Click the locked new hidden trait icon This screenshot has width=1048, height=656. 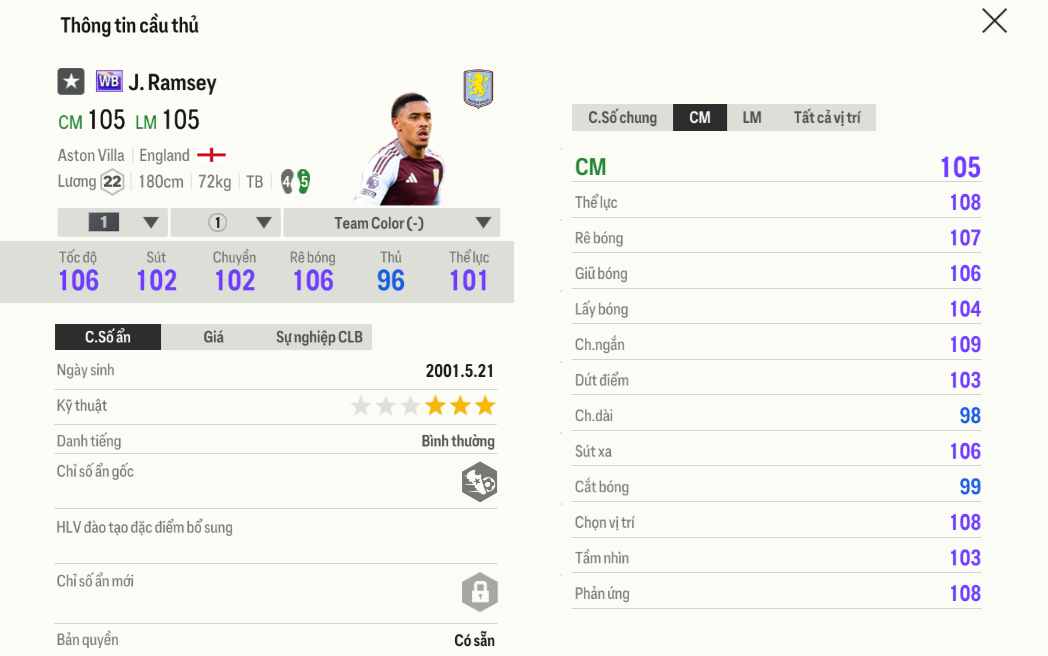[479, 592]
